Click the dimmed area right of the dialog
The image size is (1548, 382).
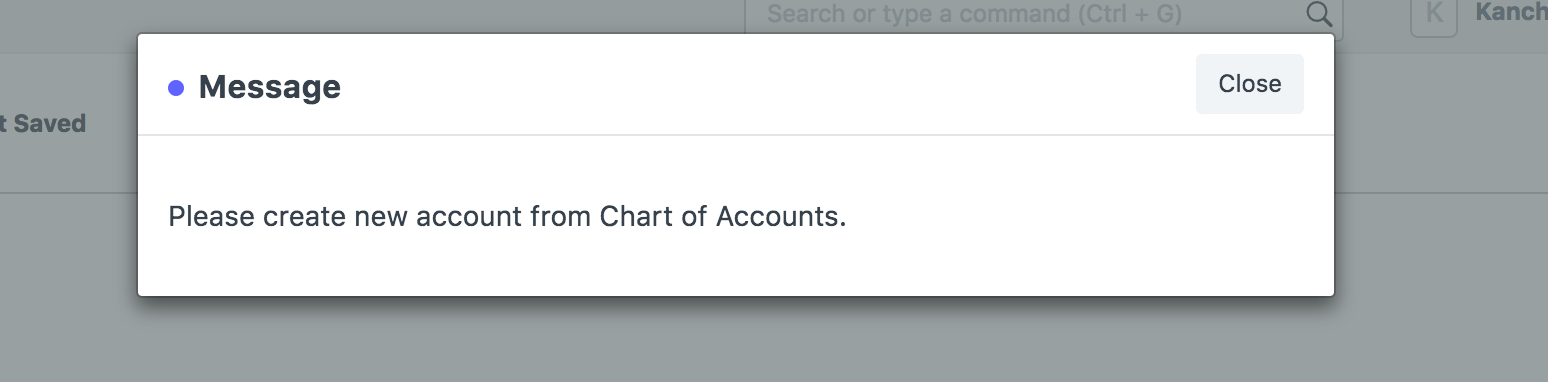pos(1440,200)
